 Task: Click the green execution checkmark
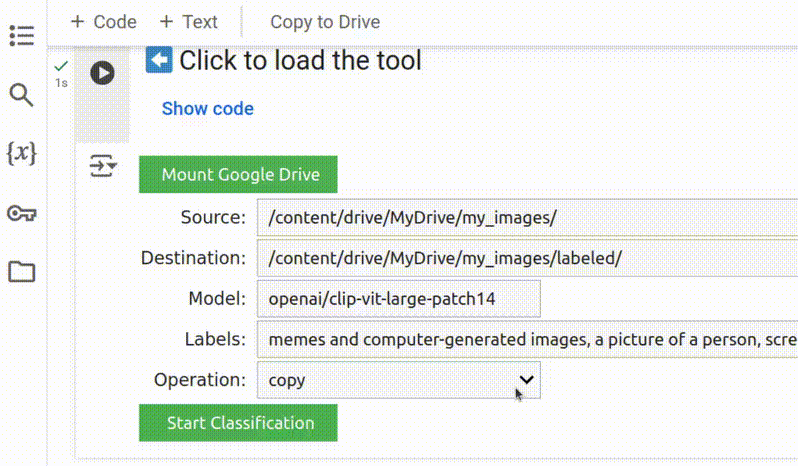point(61,66)
